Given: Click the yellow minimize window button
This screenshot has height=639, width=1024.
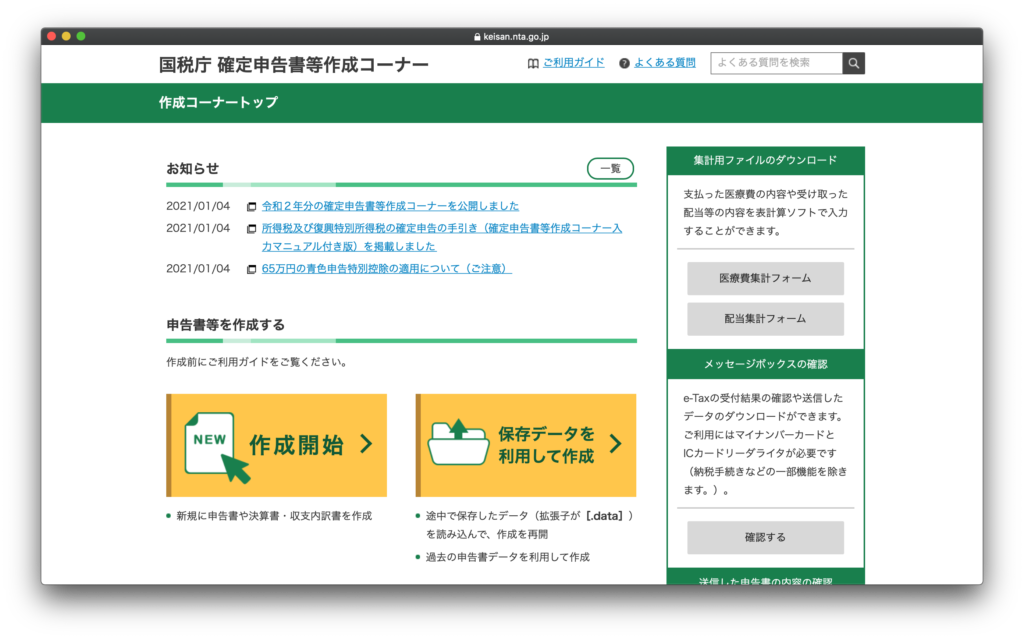Looking at the screenshot, I should click(x=66, y=36).
